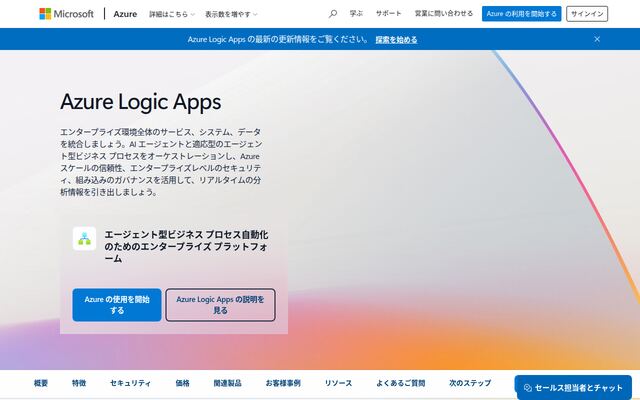The height and width of the screenshot is (400, 640).
Task: Go to the よくあるご質問 tab
Action: coord(400,383)
